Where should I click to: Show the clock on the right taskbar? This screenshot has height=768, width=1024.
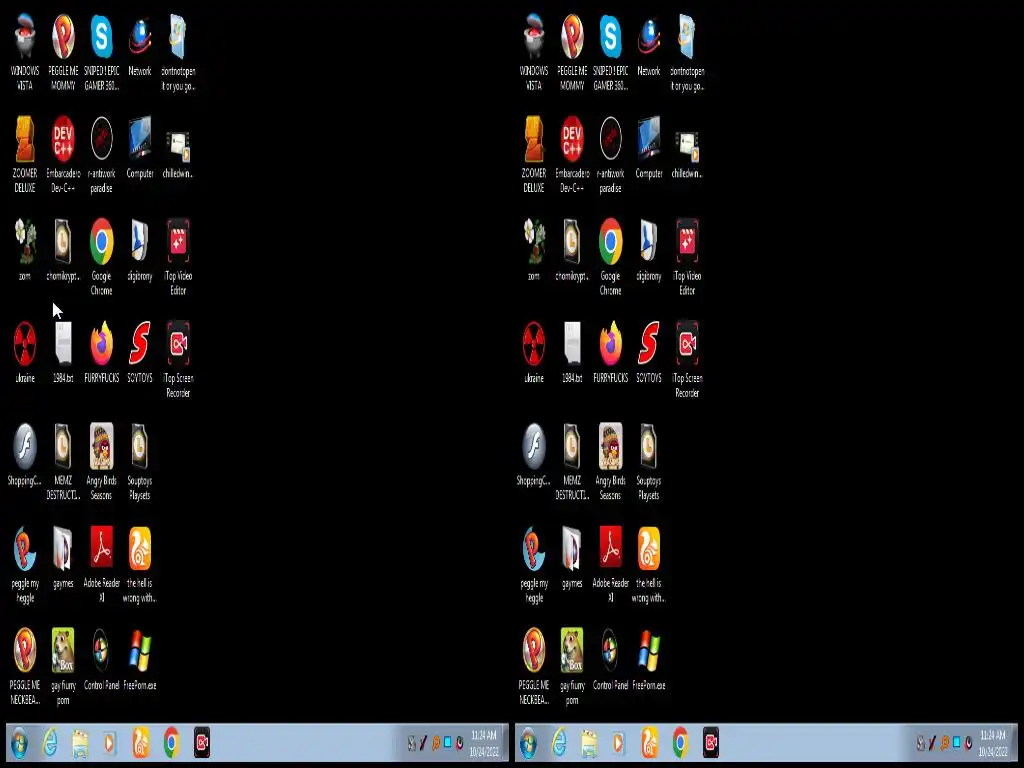993,743
